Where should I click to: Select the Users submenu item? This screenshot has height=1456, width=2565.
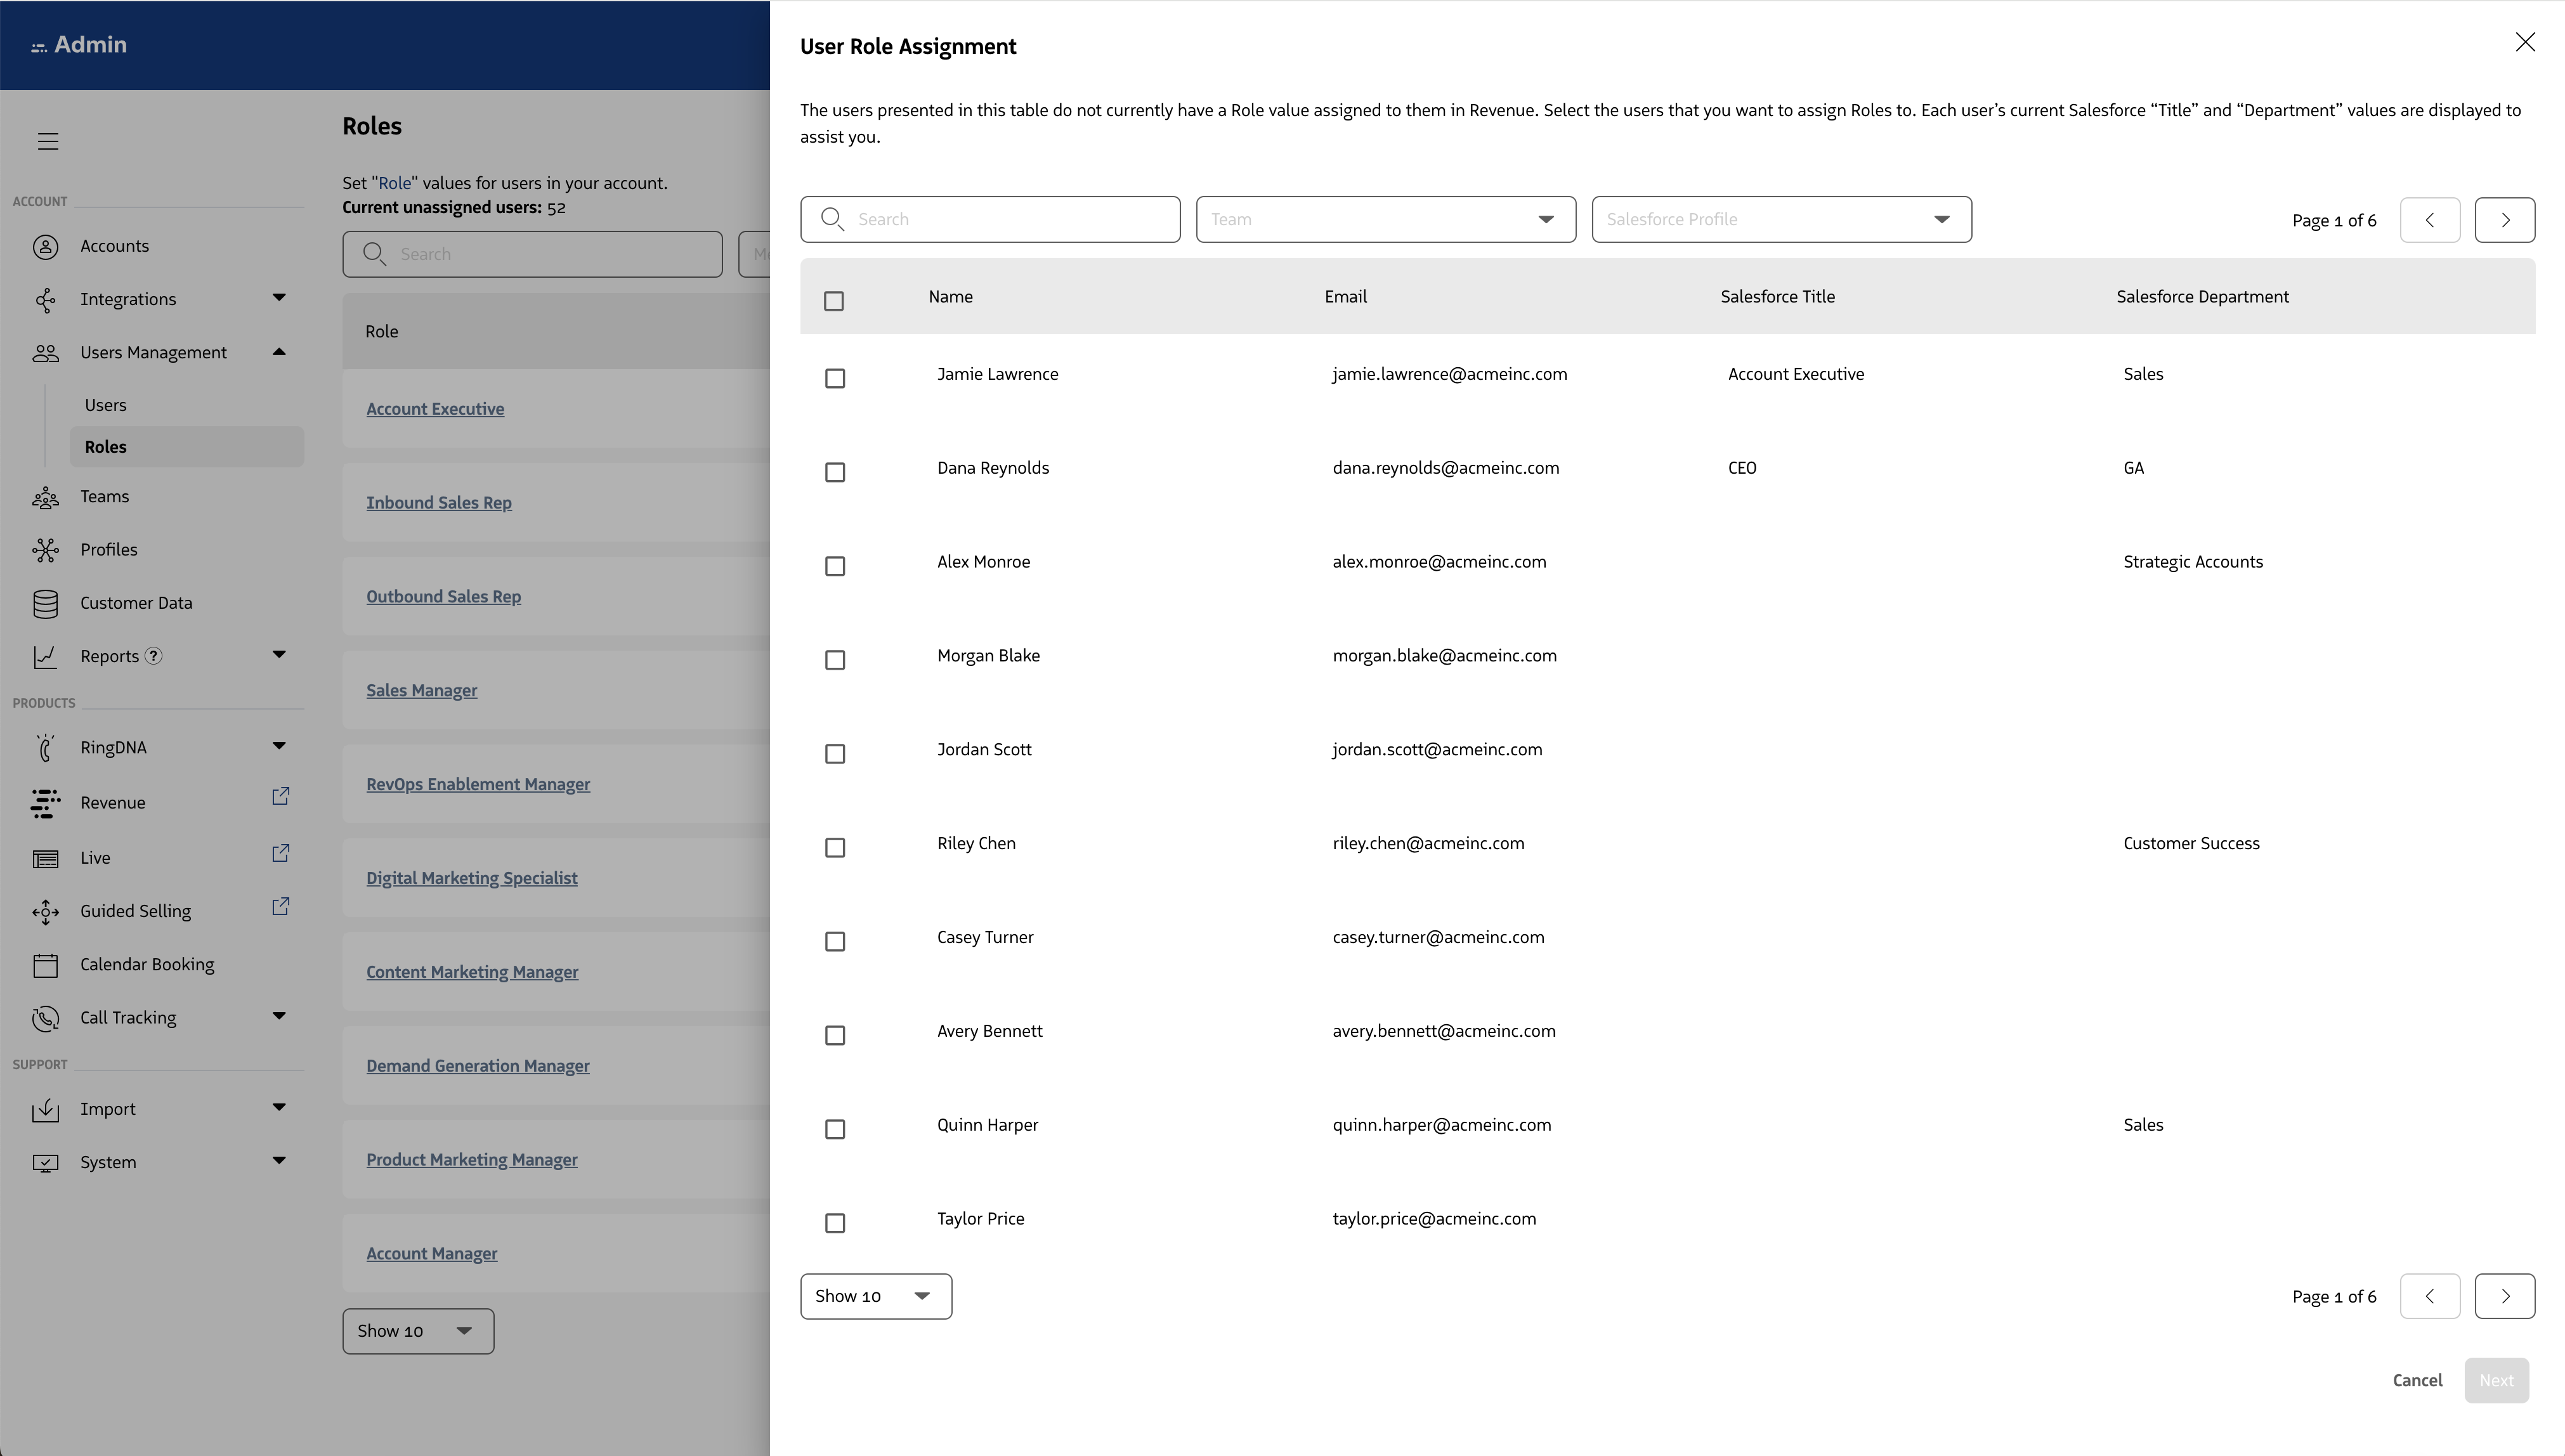pyautogui.click(x=106, y=405)
